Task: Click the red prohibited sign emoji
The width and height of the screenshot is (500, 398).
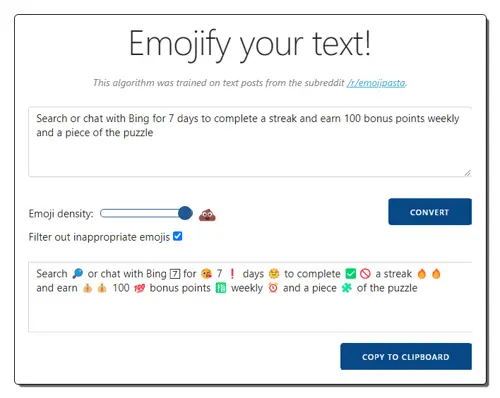Action: [365, 274]
